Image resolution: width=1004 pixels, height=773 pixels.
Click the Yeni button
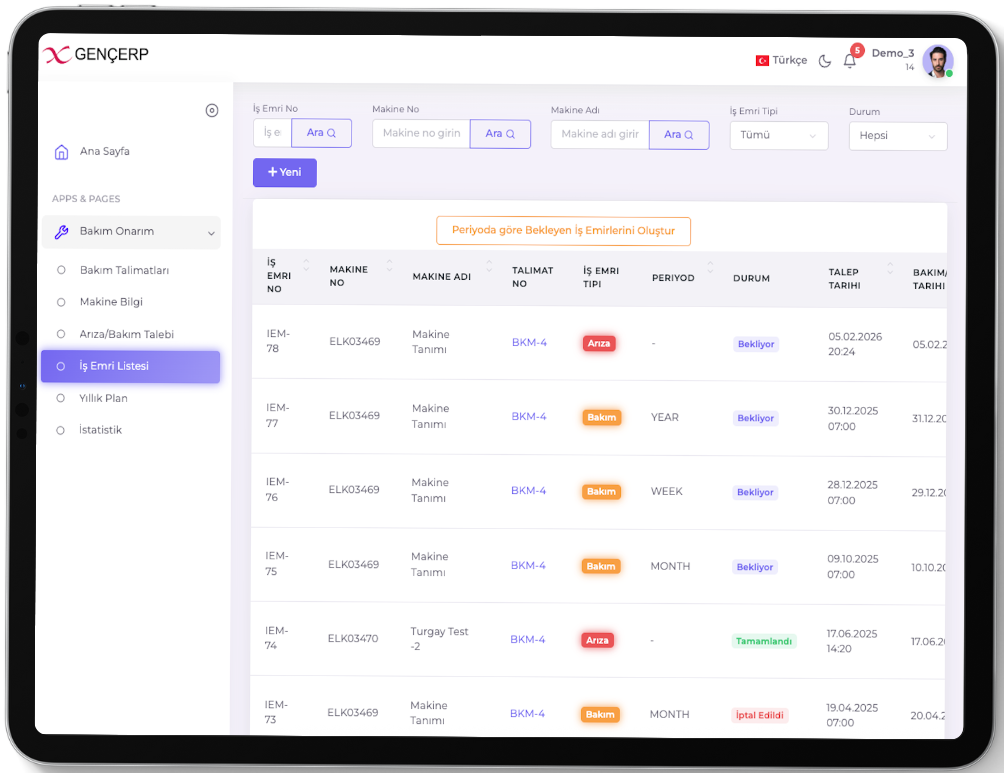[285, 173]
